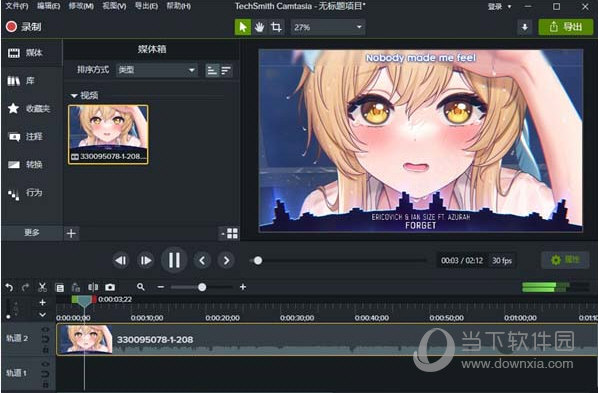The image size is (598, 393).
Task: Open the 修改(M) menu
Action: [81, 6]
